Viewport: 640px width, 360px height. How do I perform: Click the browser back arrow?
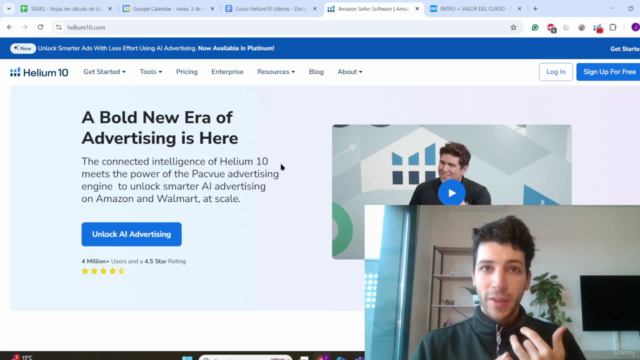pos(9,27)
